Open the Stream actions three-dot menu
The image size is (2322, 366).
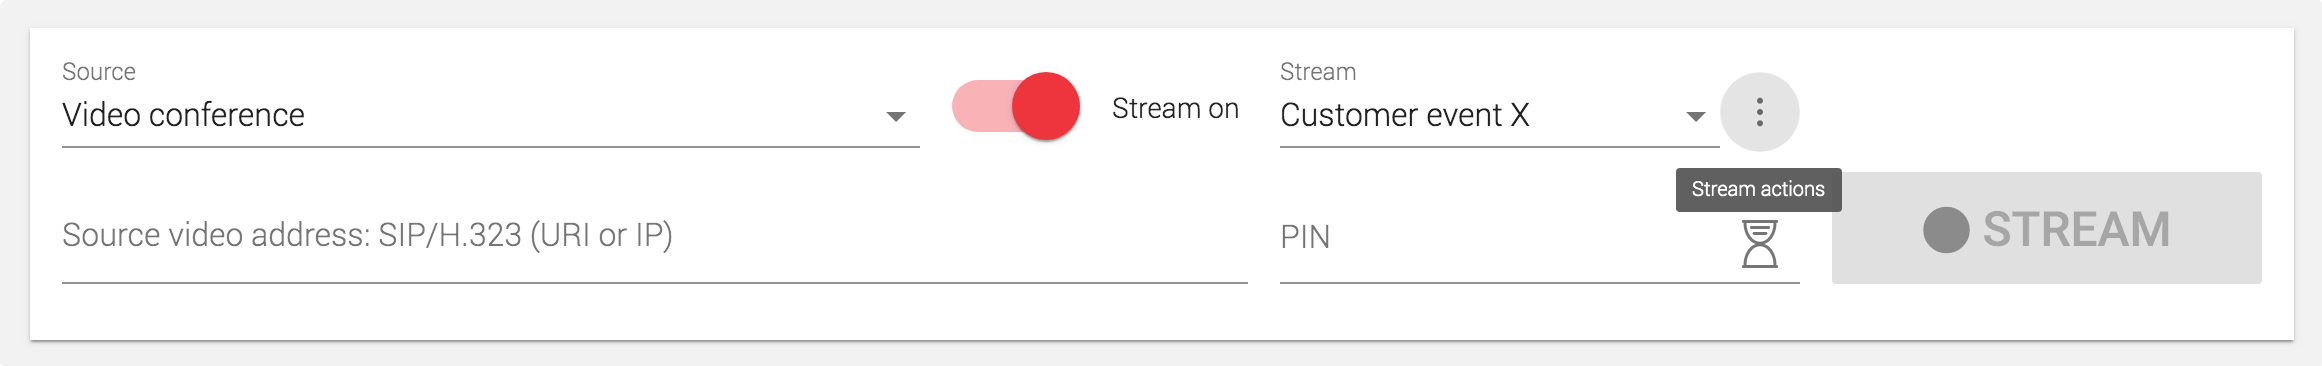coord(1759,112)
